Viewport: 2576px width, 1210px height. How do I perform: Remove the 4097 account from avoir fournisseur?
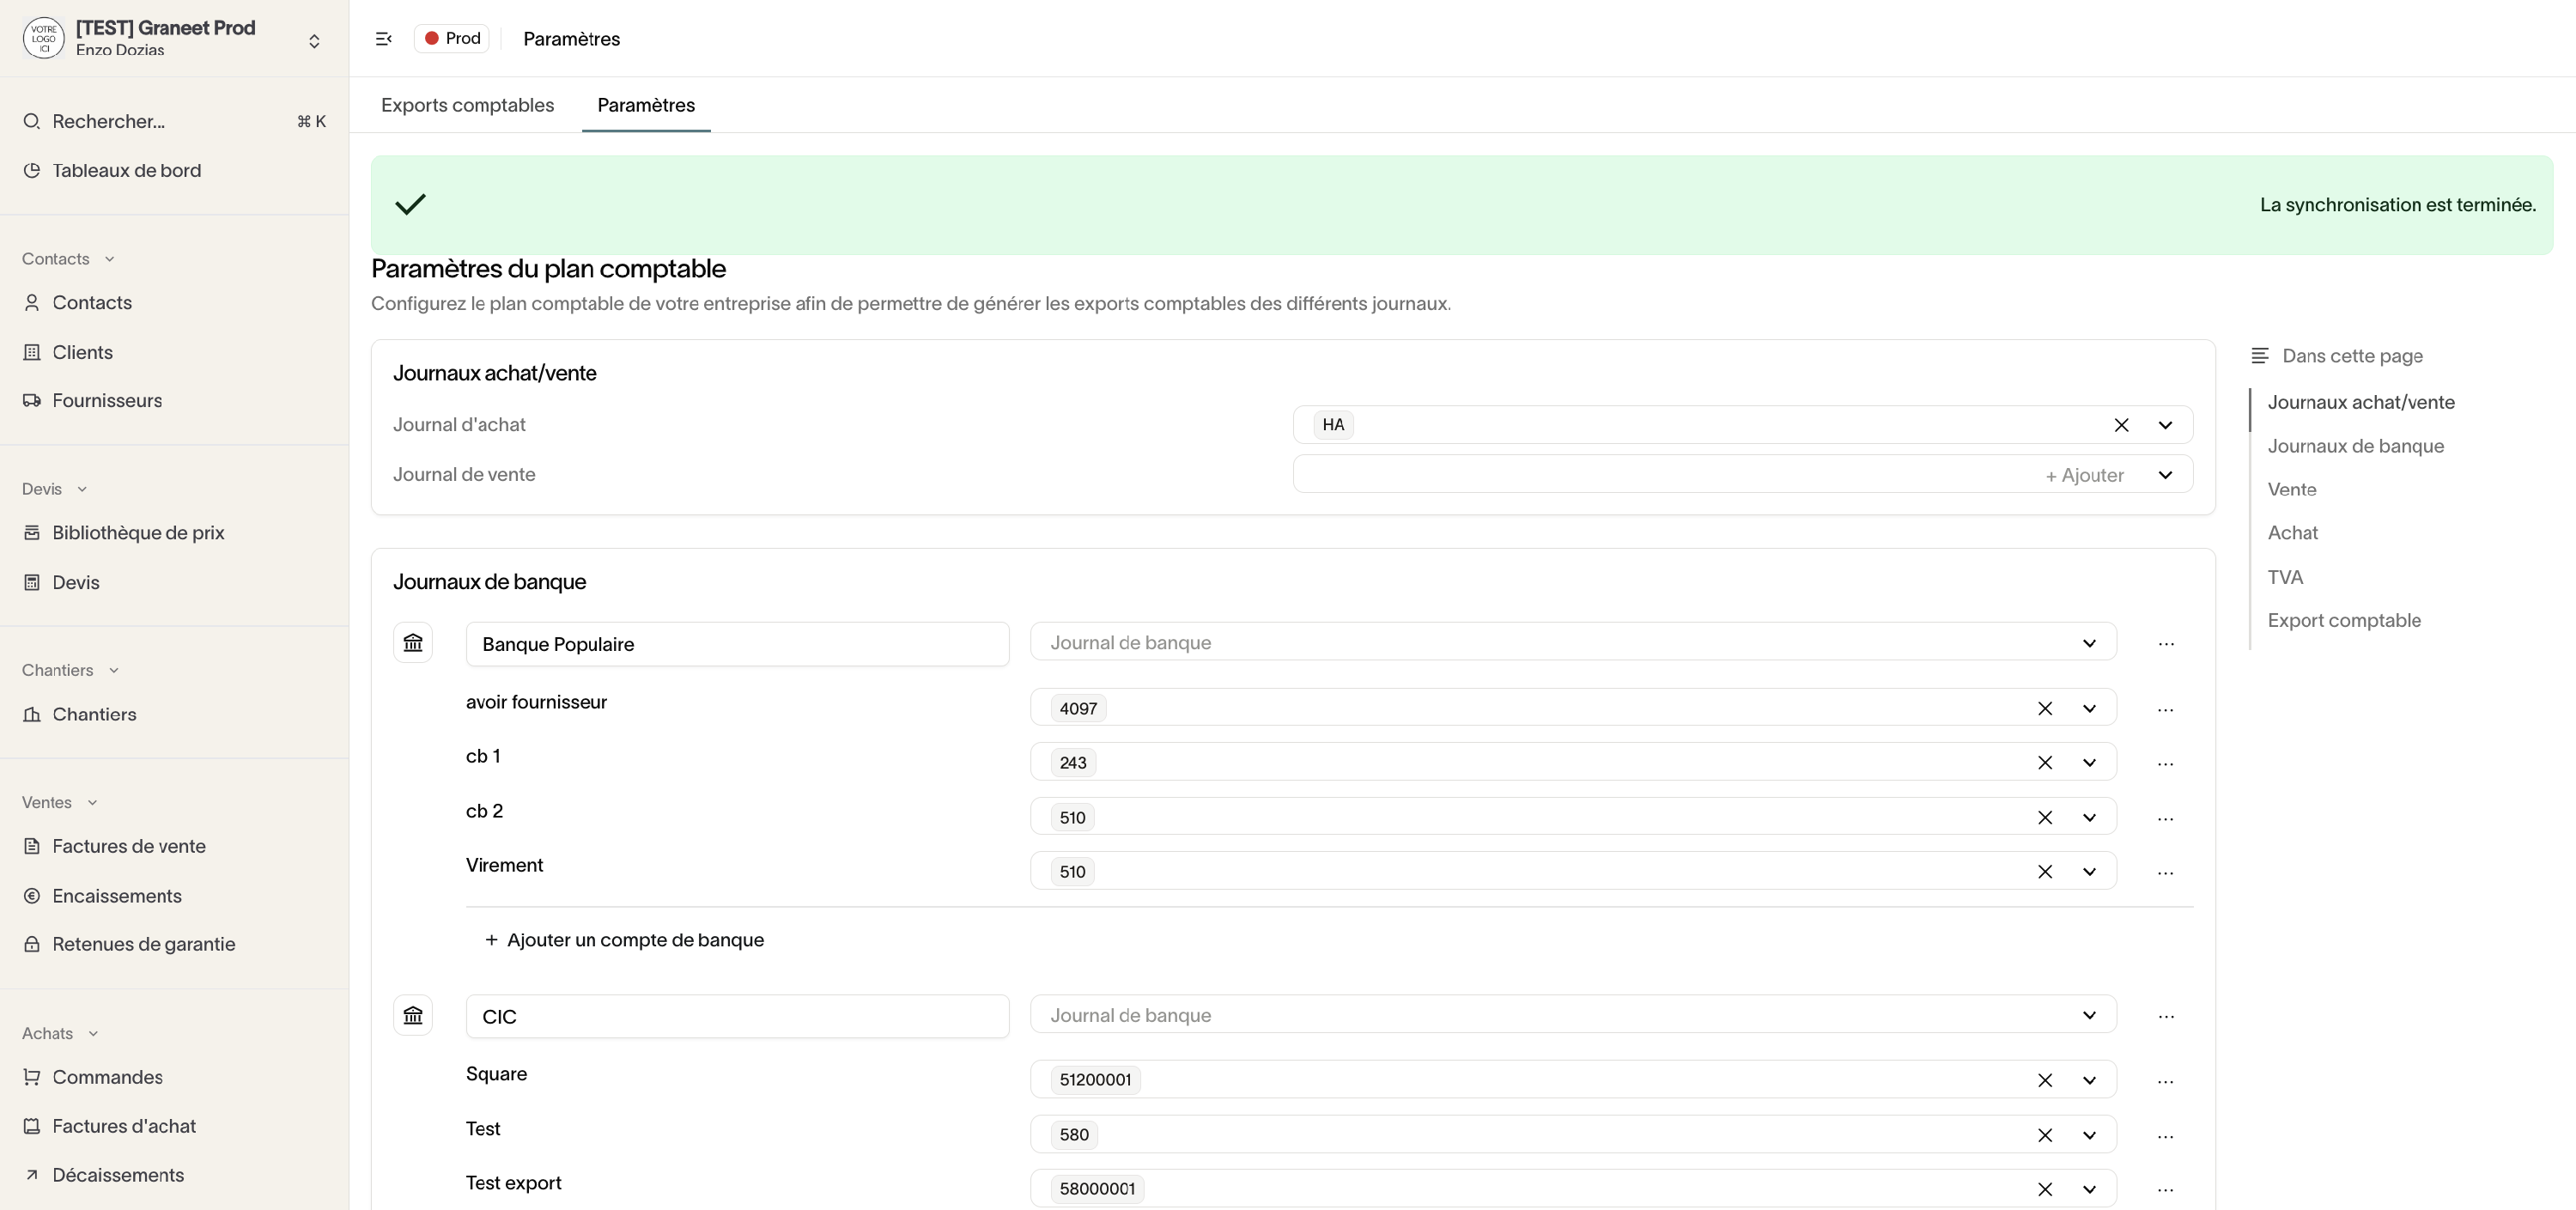pos(2045,708)
